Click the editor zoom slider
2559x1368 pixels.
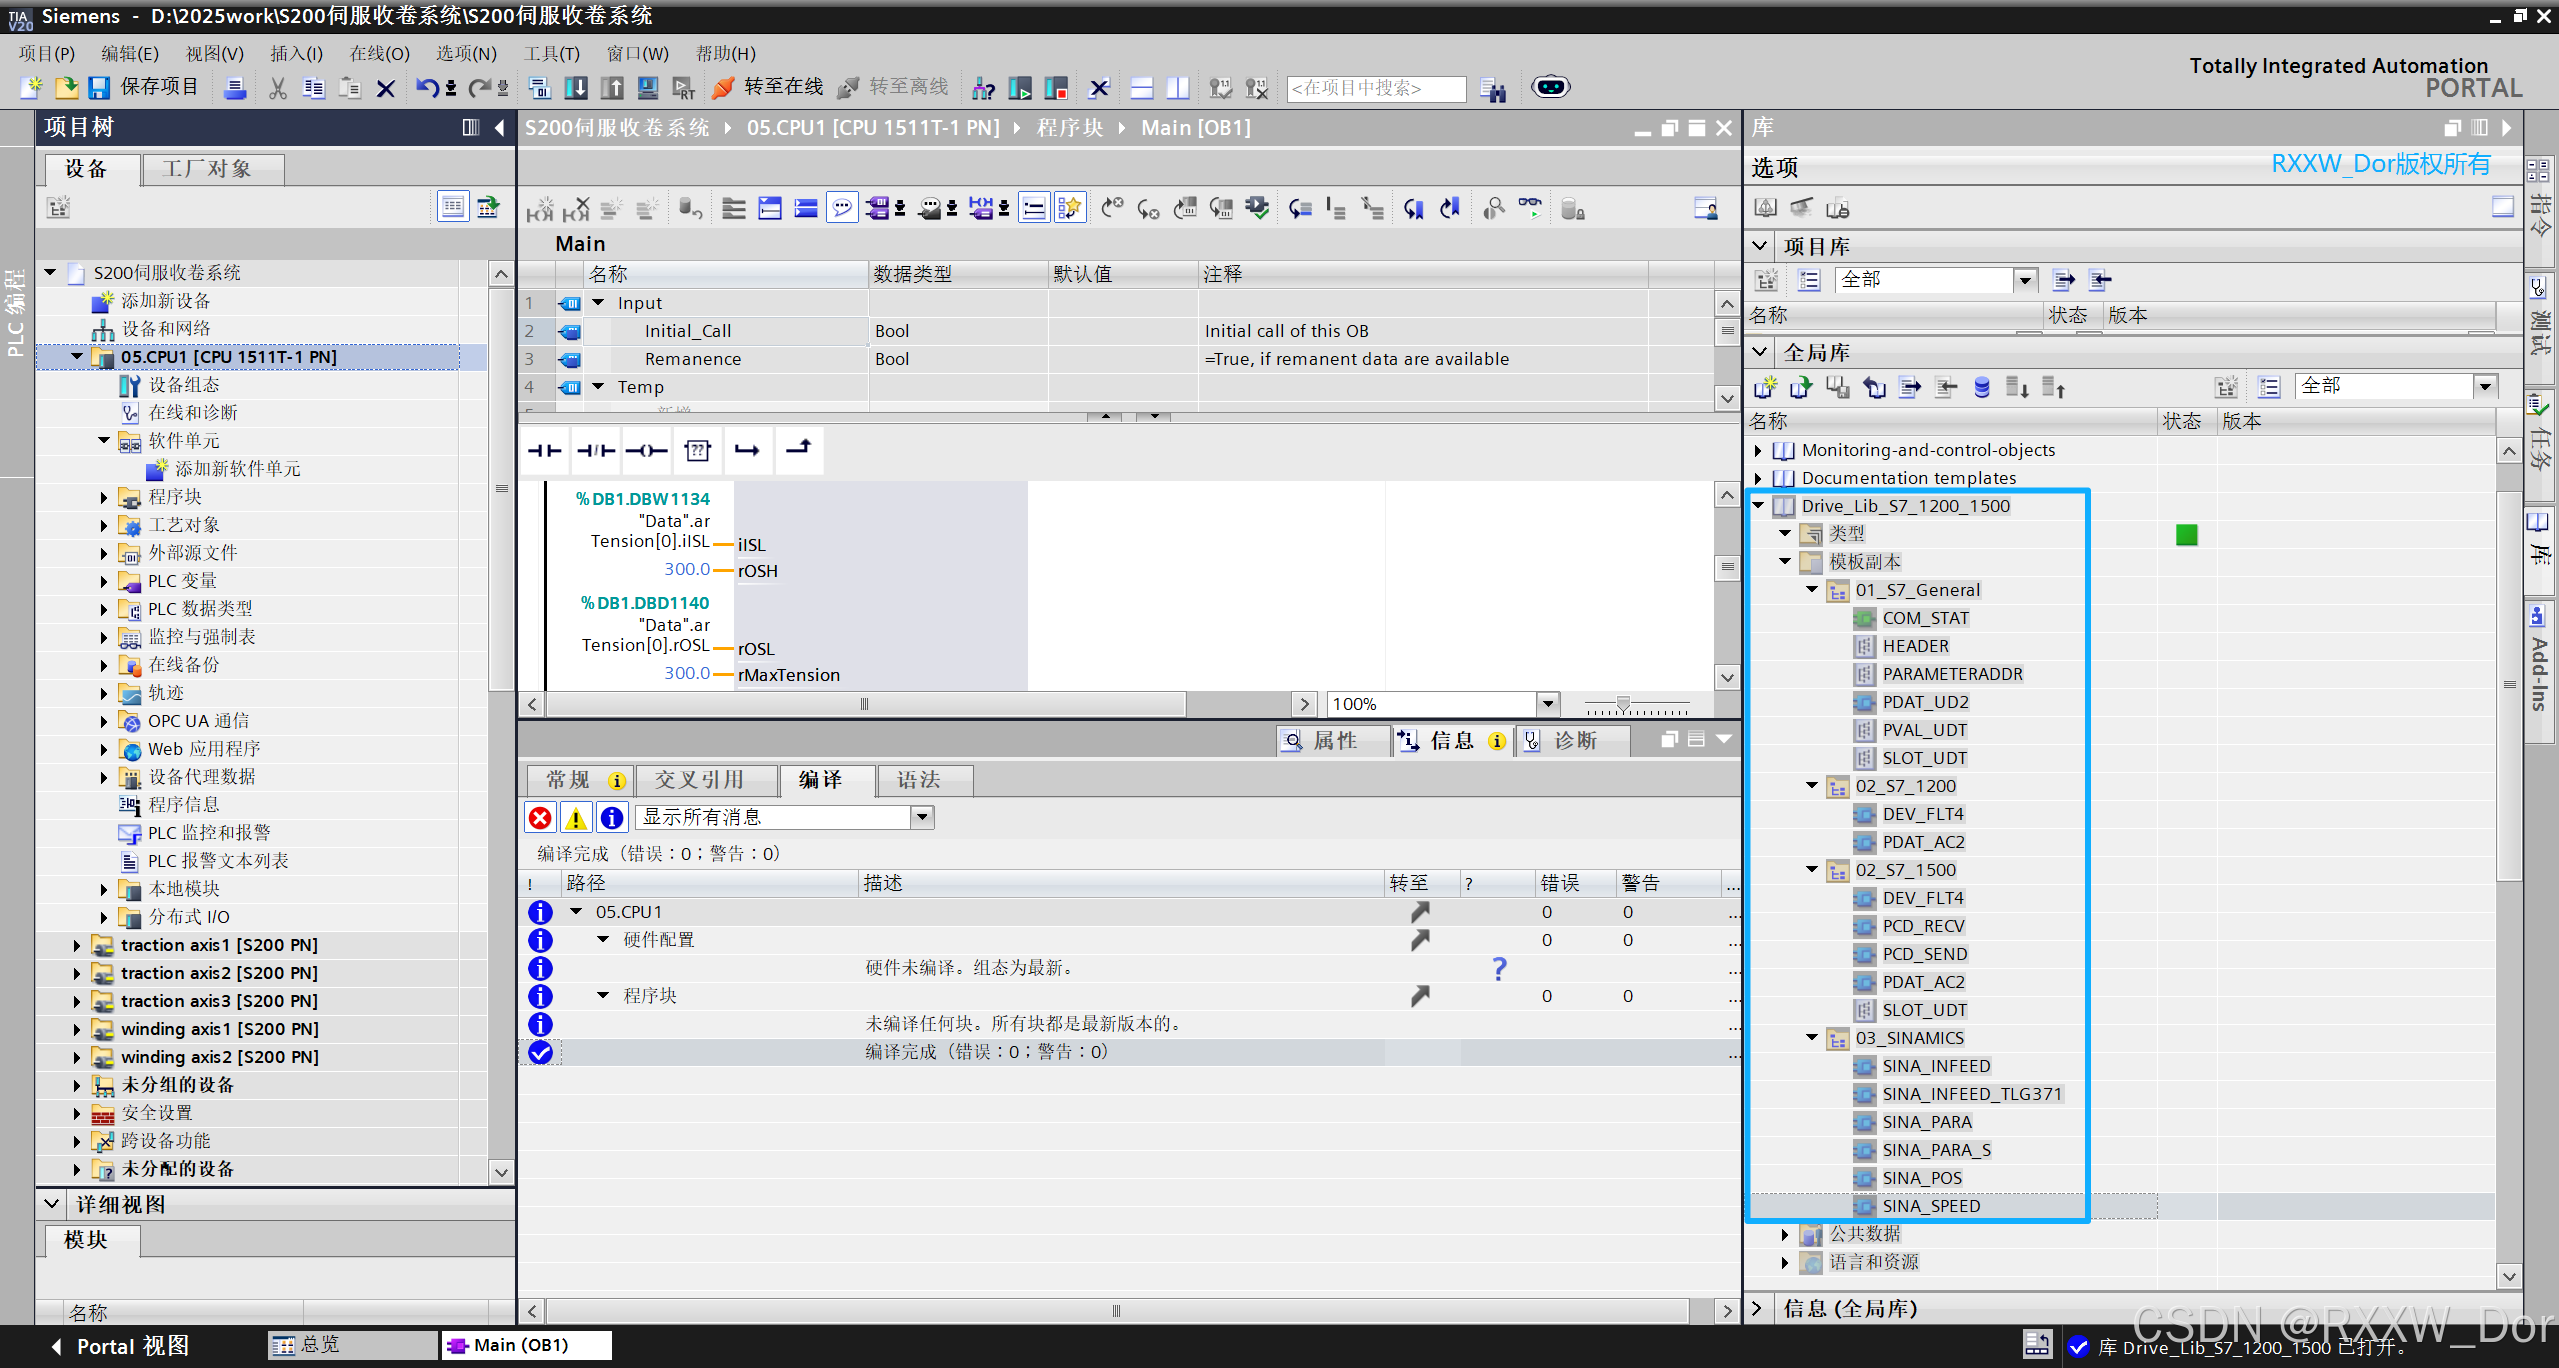tap(1623, 704)
